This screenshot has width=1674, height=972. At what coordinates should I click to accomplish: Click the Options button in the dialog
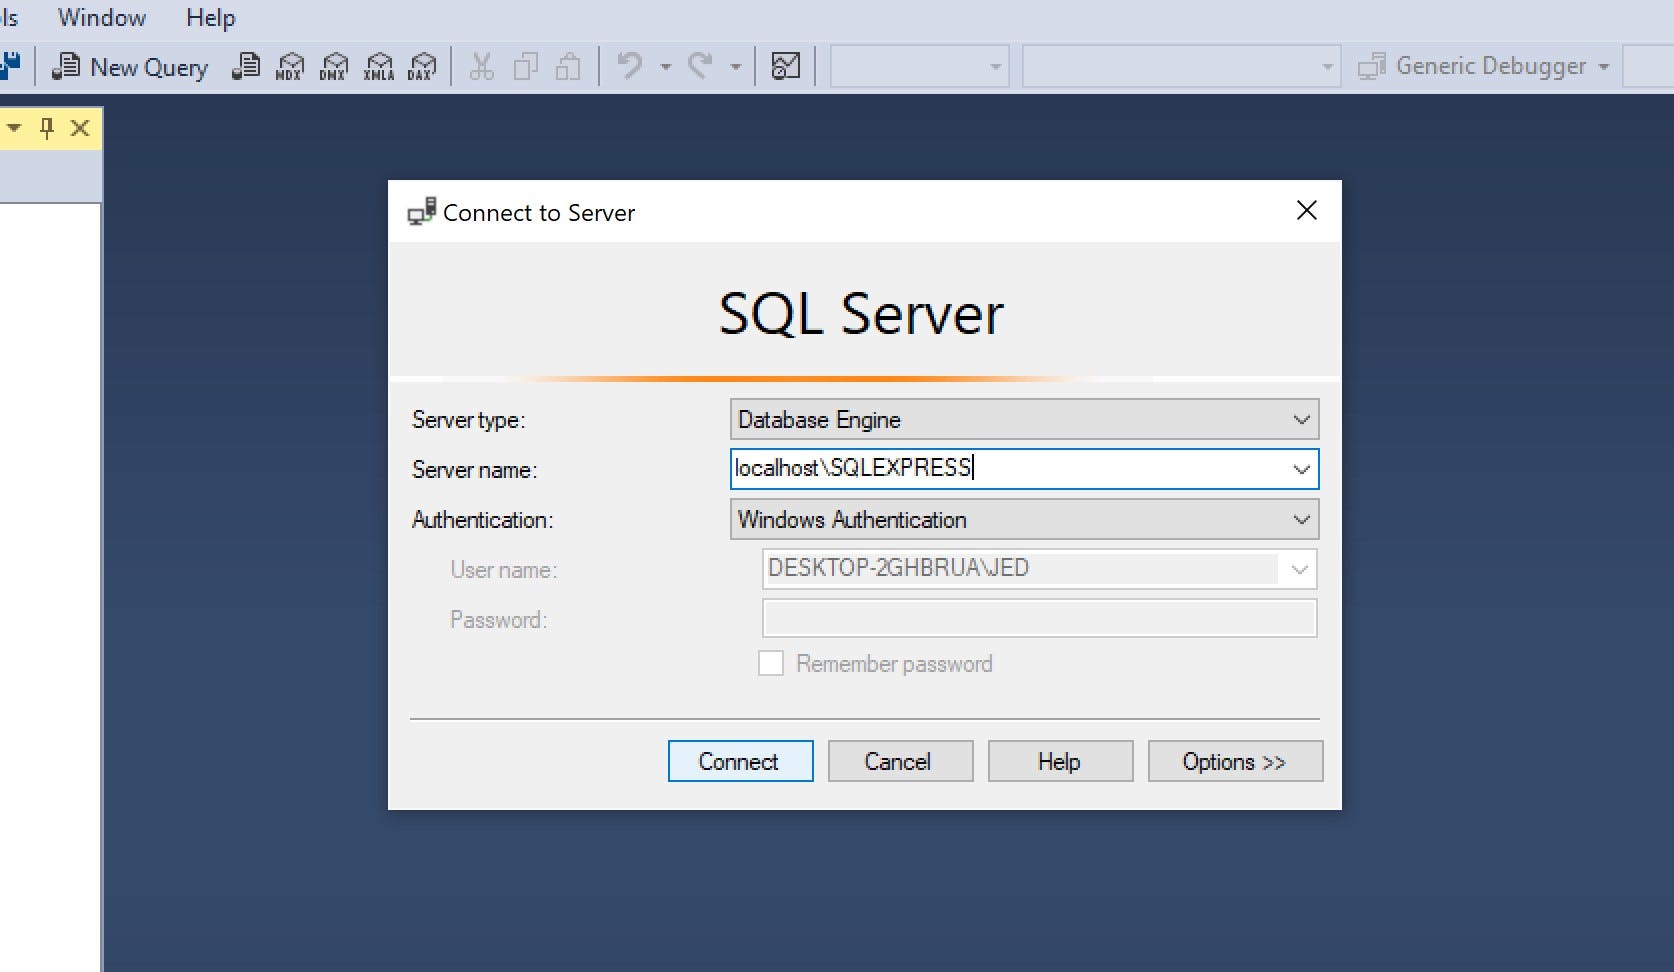pyautogui.click(x=1235, y=761)
